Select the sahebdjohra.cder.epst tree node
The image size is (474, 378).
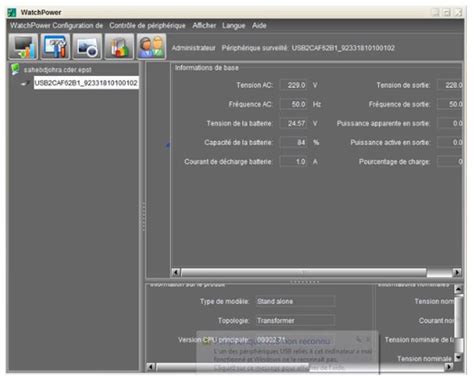pos(58,70)
